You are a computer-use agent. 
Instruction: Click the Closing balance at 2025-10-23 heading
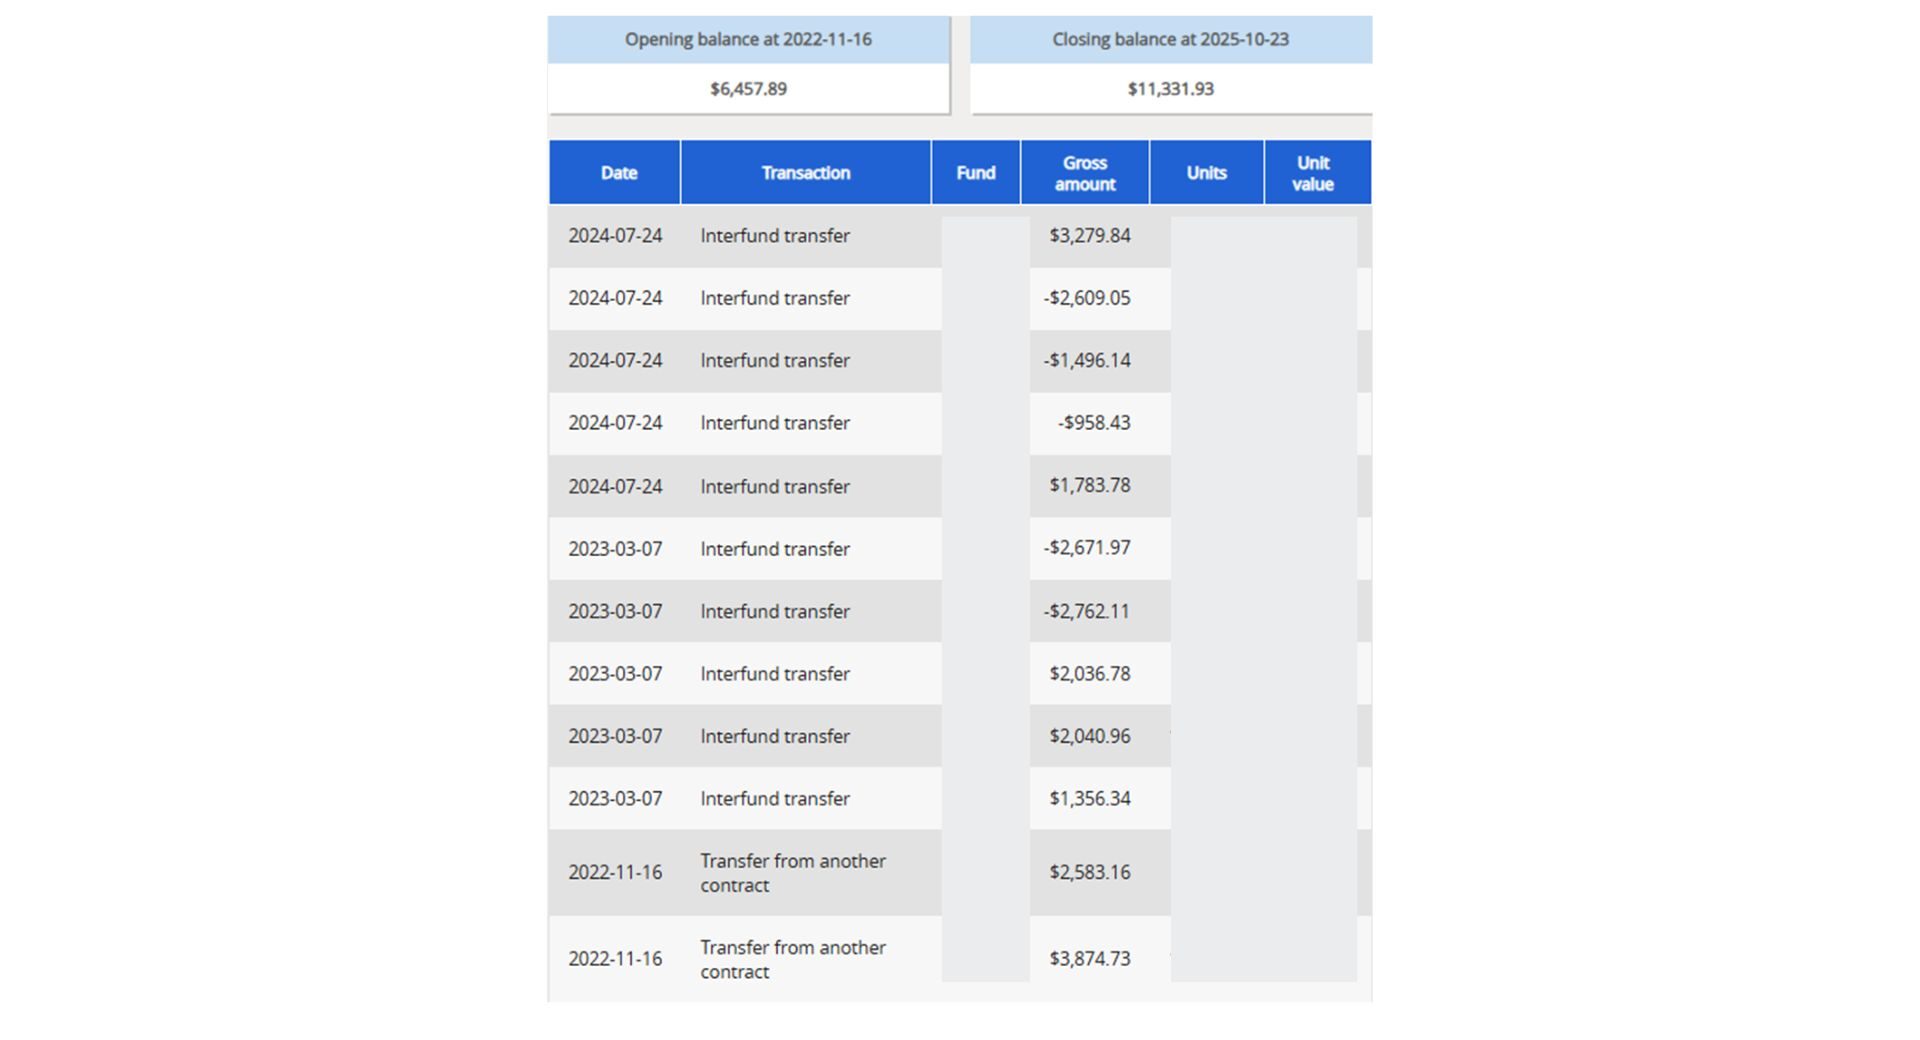pyautogui.click(x=1170, y=40)
